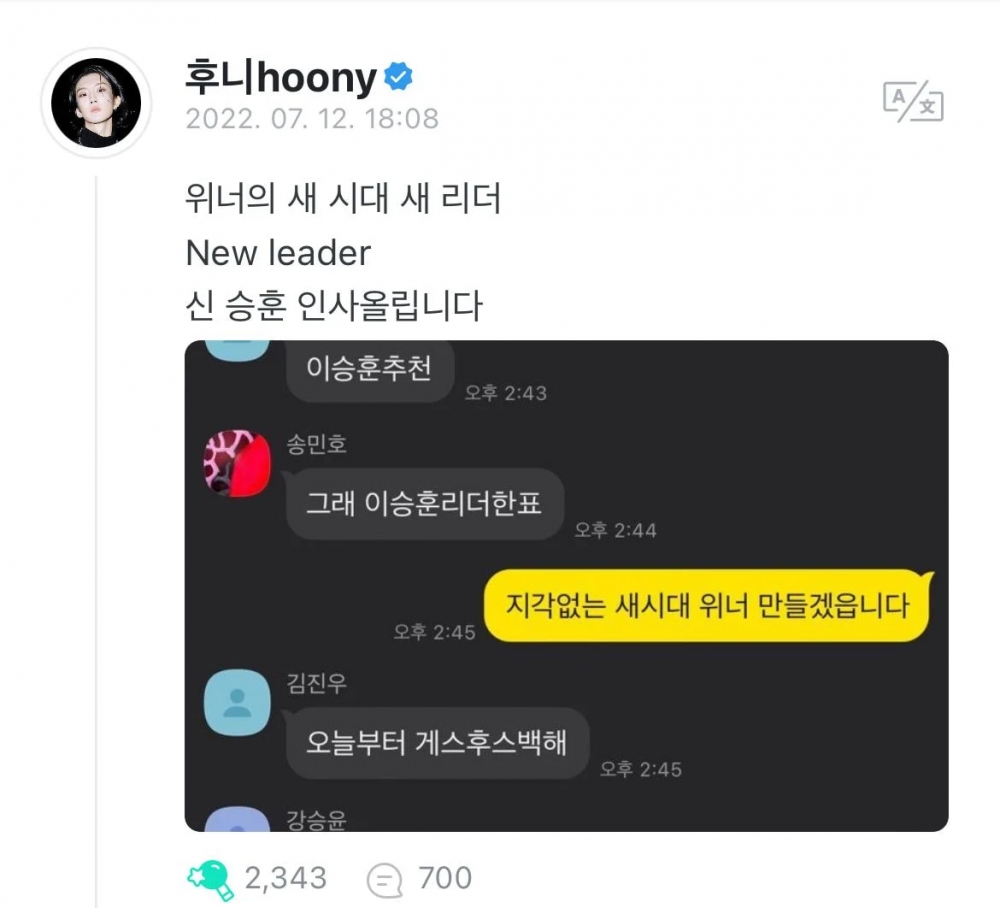Open hoony's profile picture
This screenshot has height=908, width=1000.
[96, 103]
